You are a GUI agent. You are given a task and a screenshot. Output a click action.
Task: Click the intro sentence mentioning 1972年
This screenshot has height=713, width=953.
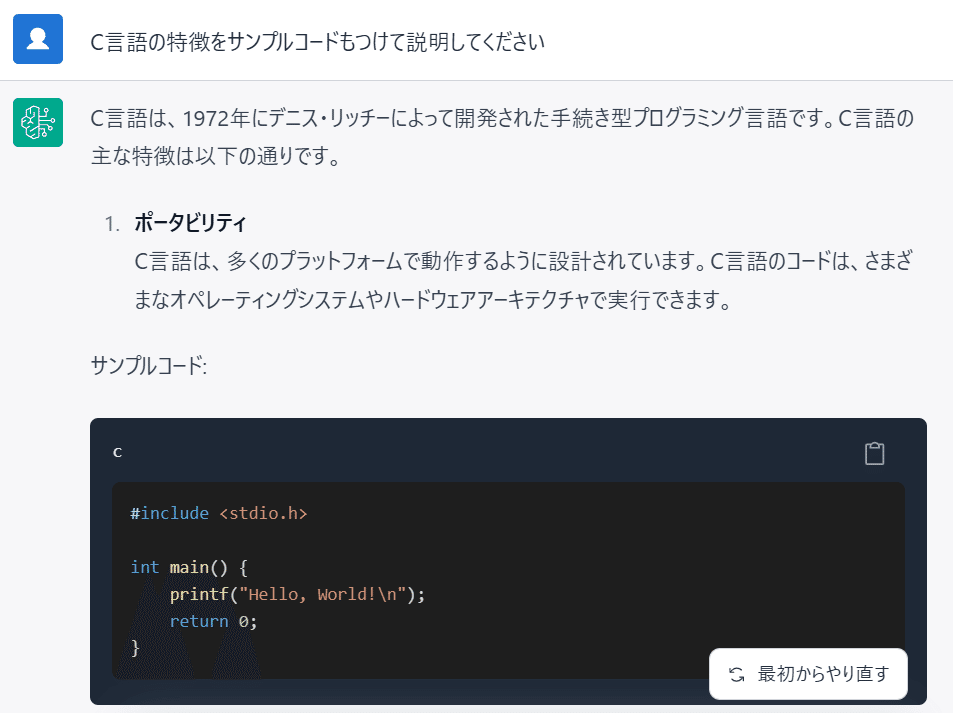(x=500, y=119)
